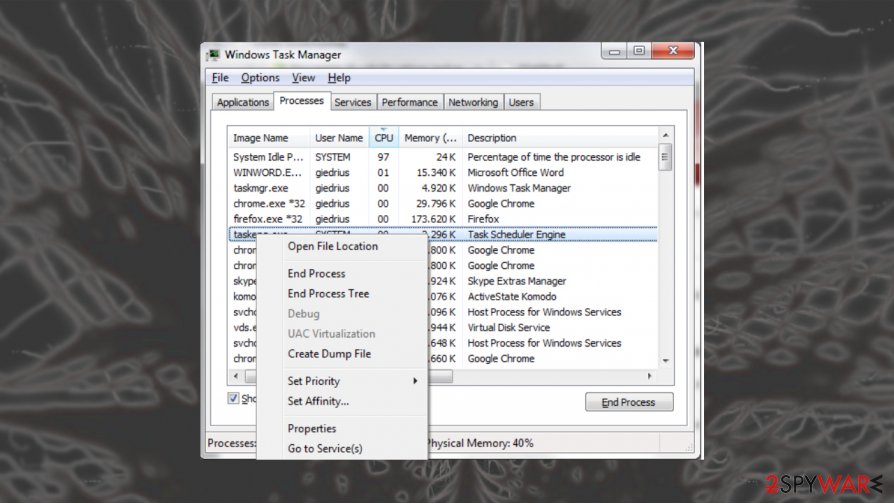
Task: Choose Open File Location from context menu
Action: [333, 246]
